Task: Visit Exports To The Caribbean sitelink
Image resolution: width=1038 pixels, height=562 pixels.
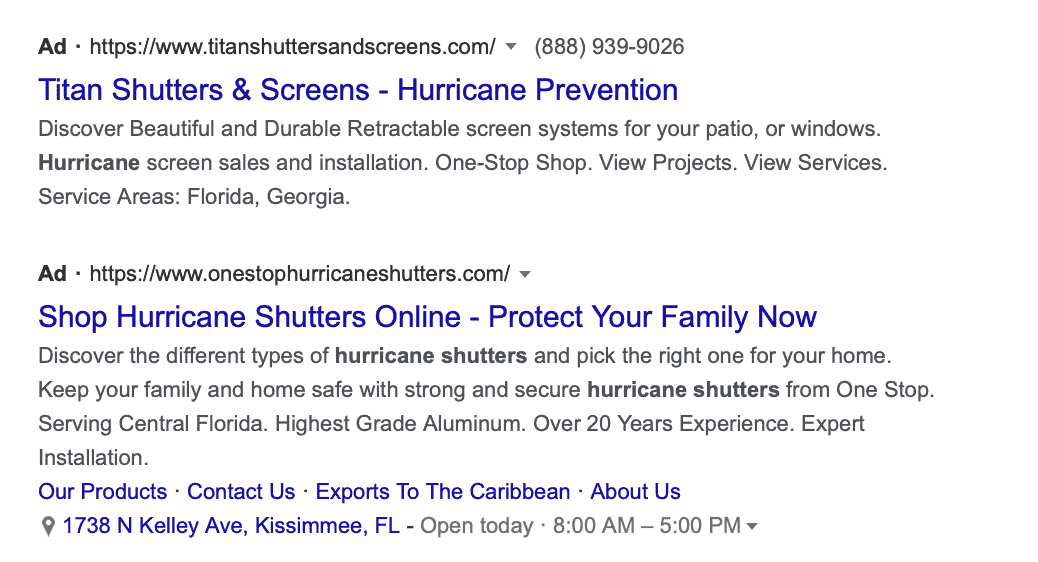Action: pos(443,492)
